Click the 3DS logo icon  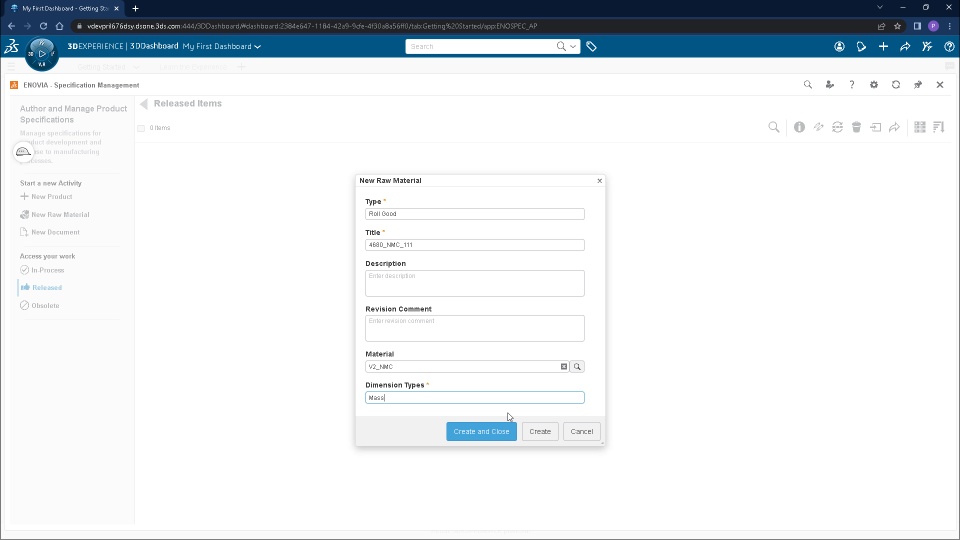pos(11,47)
